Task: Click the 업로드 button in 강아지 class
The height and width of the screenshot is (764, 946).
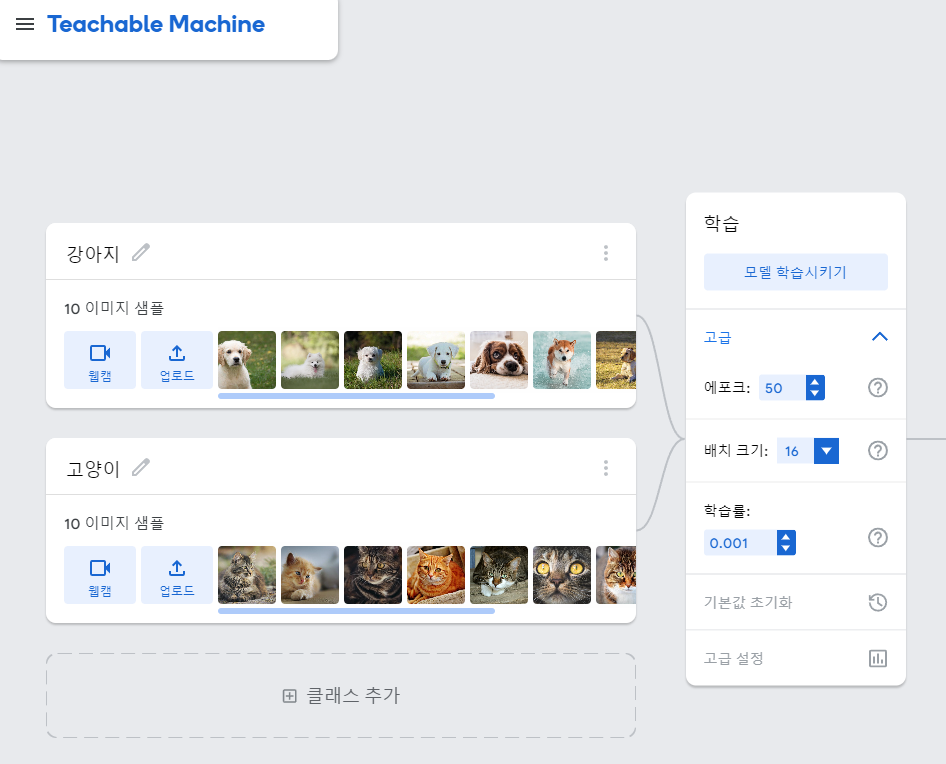Action: point(177,360)
